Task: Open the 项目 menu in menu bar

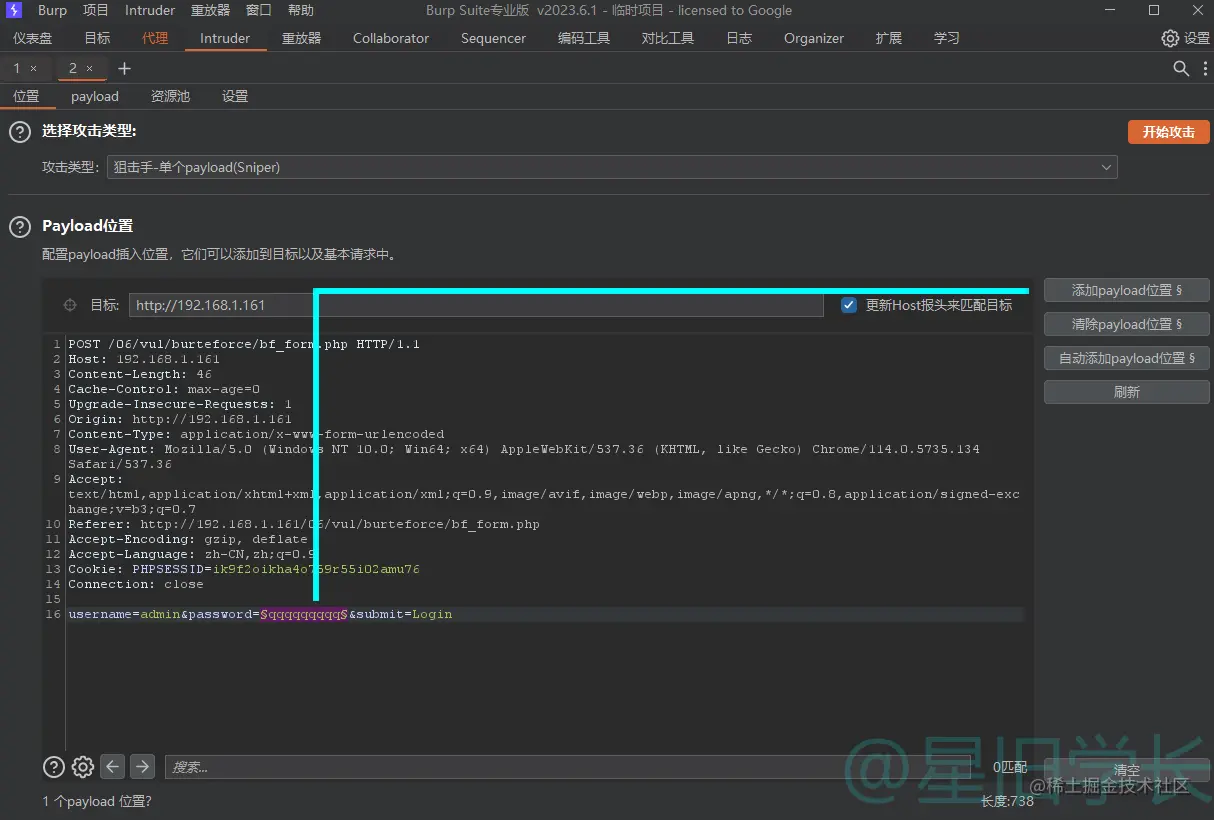Action: tap(96, 10)
